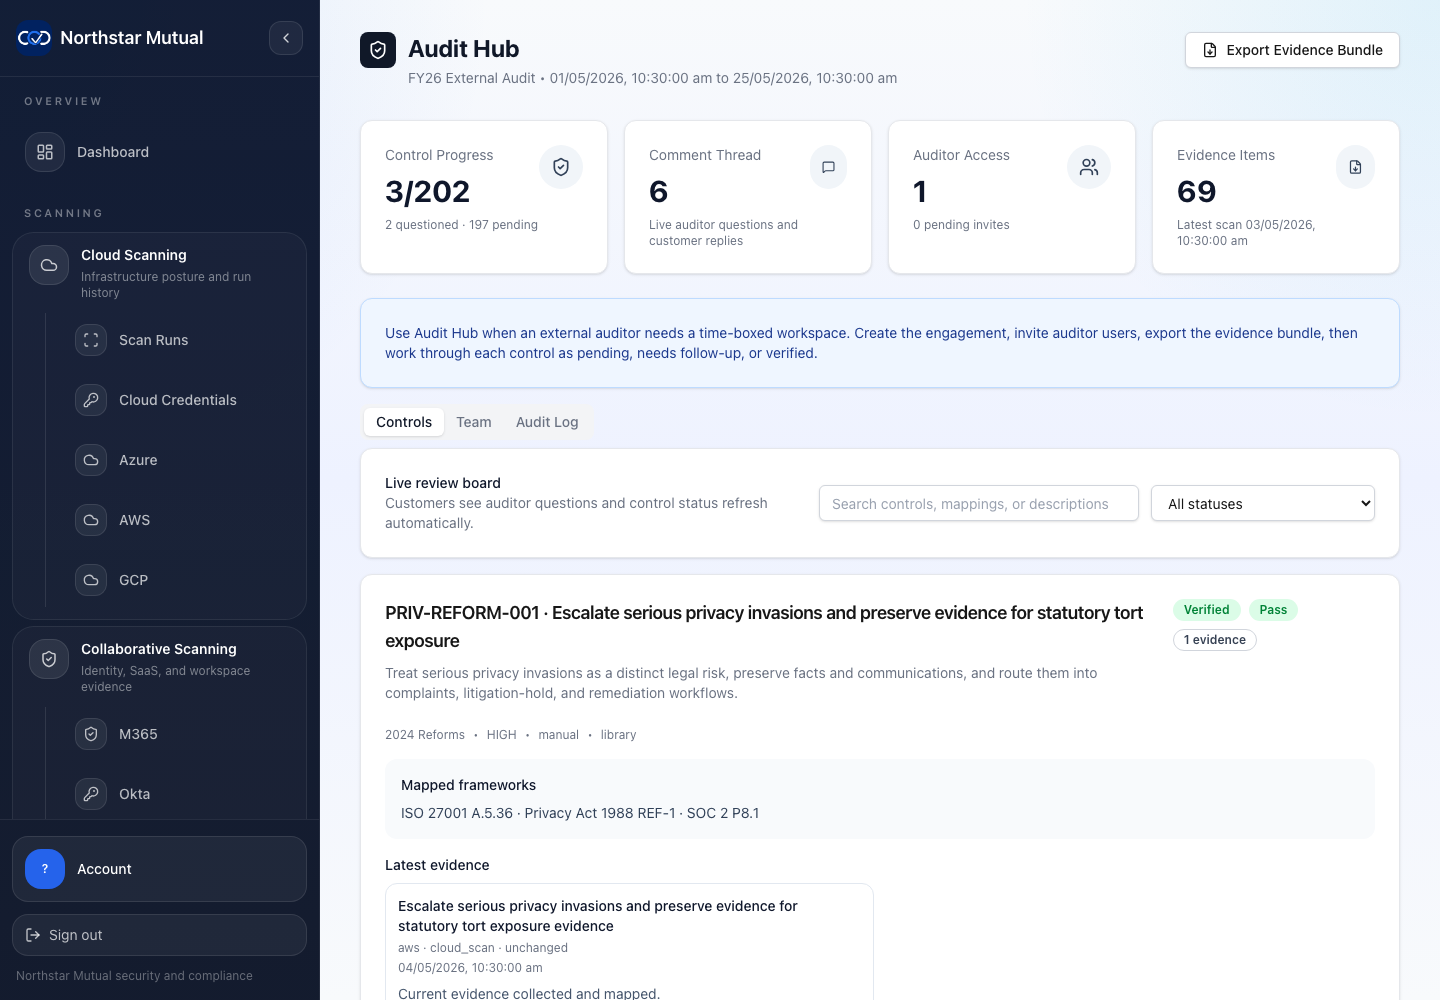Click the 1 evidence badge
The height and width of the screenshot is (1000, 1440).
coord(1215,640)
